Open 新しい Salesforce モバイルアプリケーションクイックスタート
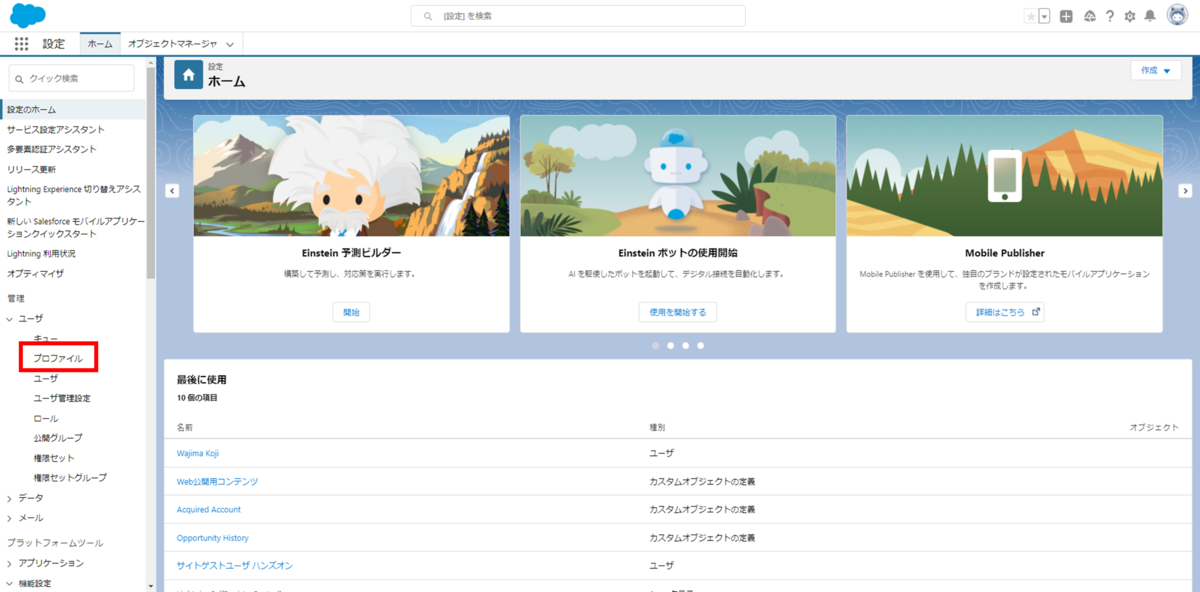1200x592 pixels. coord(75,227)
